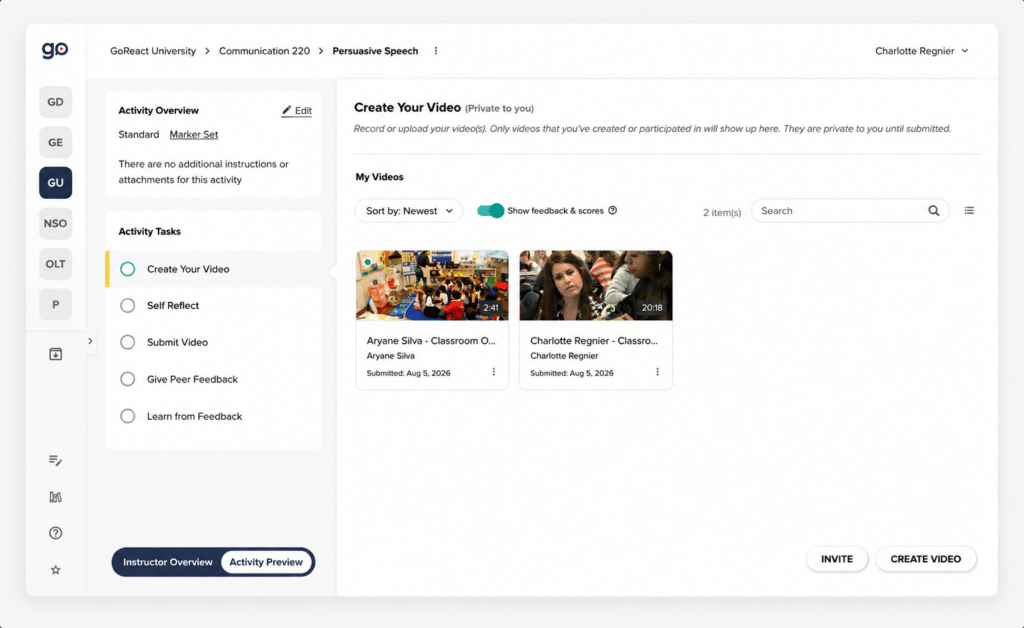Click the archive download box sidebar icon
Screen dimensions: 1024x628
(56, 354)
